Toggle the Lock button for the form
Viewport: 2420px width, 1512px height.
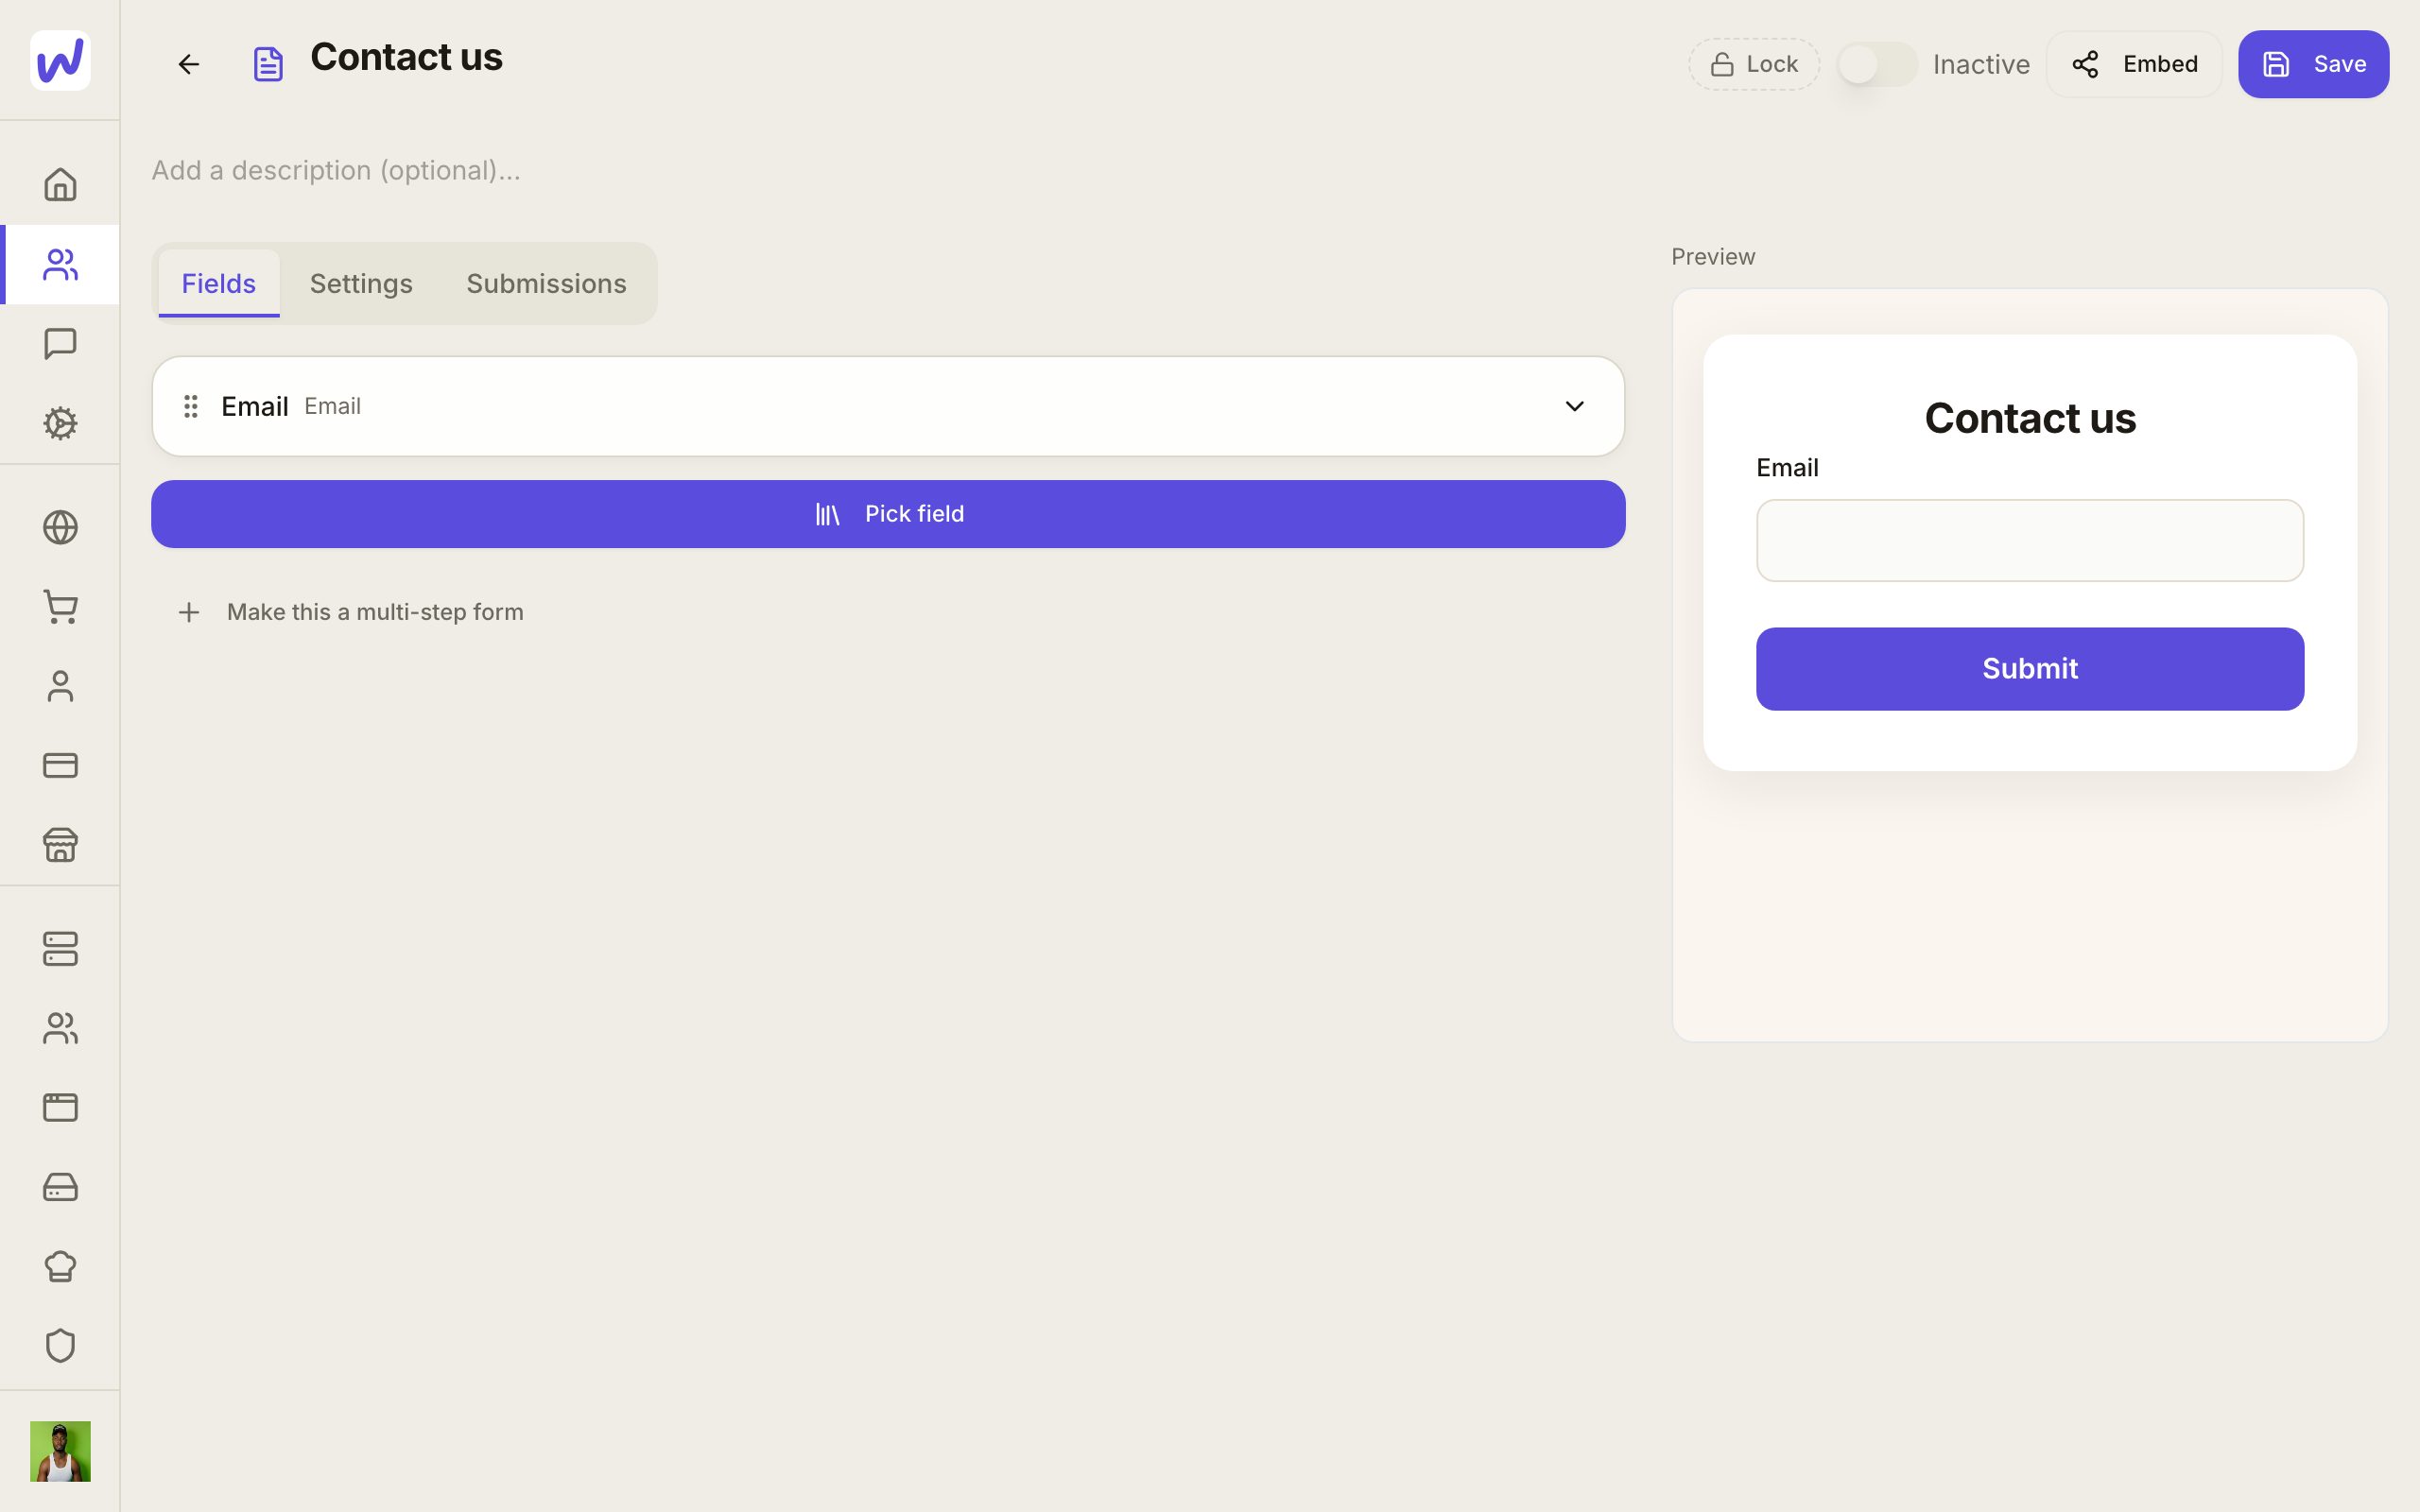click(x=1753, y=65)
